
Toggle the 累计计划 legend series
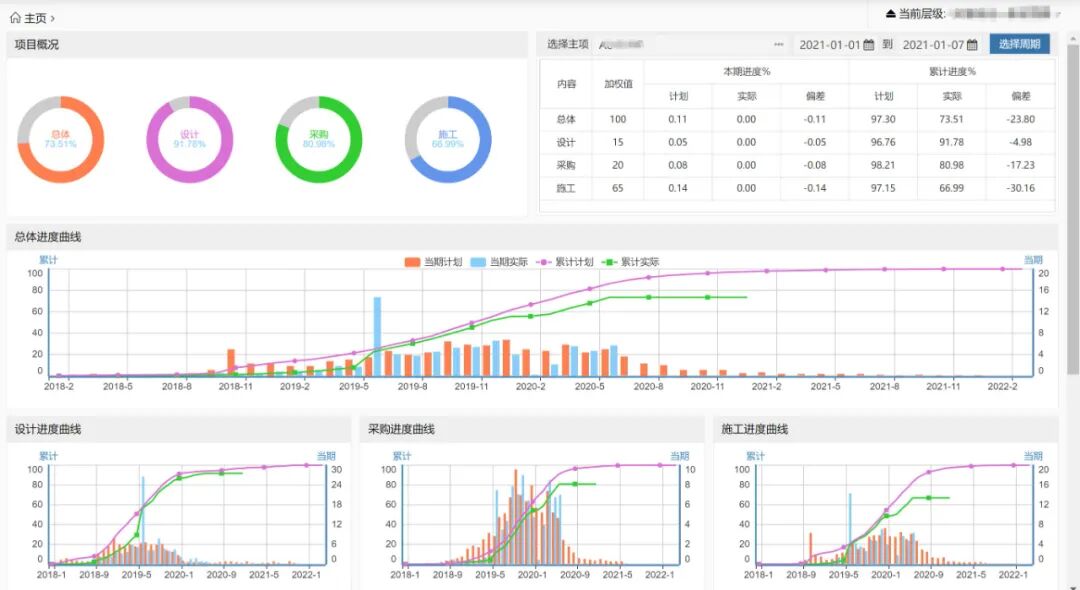[x=564, y=262]
